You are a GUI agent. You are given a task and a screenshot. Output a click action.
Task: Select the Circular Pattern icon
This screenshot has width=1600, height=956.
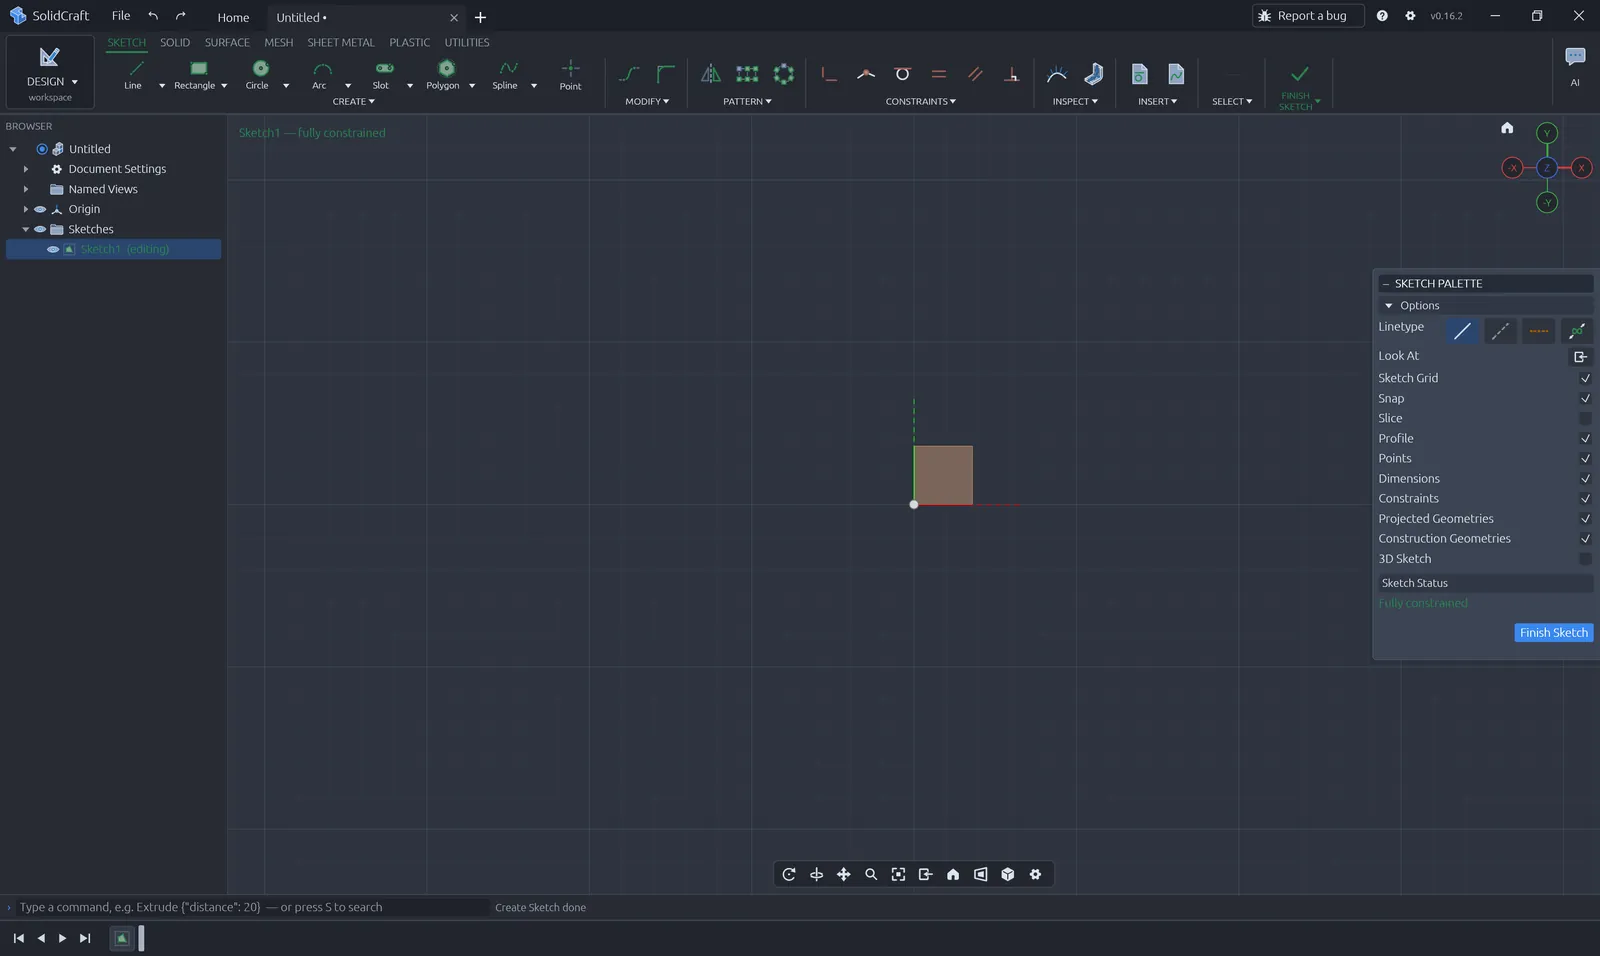coord(784,74)
